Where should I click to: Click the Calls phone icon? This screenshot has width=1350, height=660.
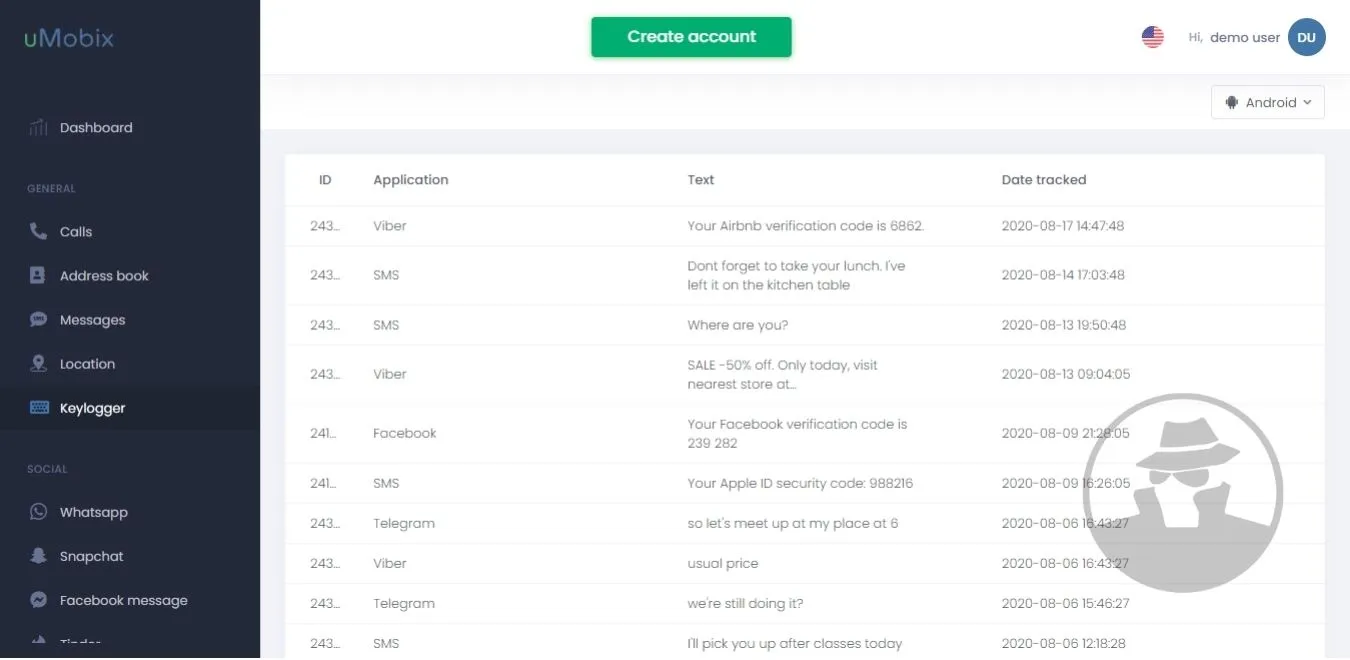click(38, 231)
